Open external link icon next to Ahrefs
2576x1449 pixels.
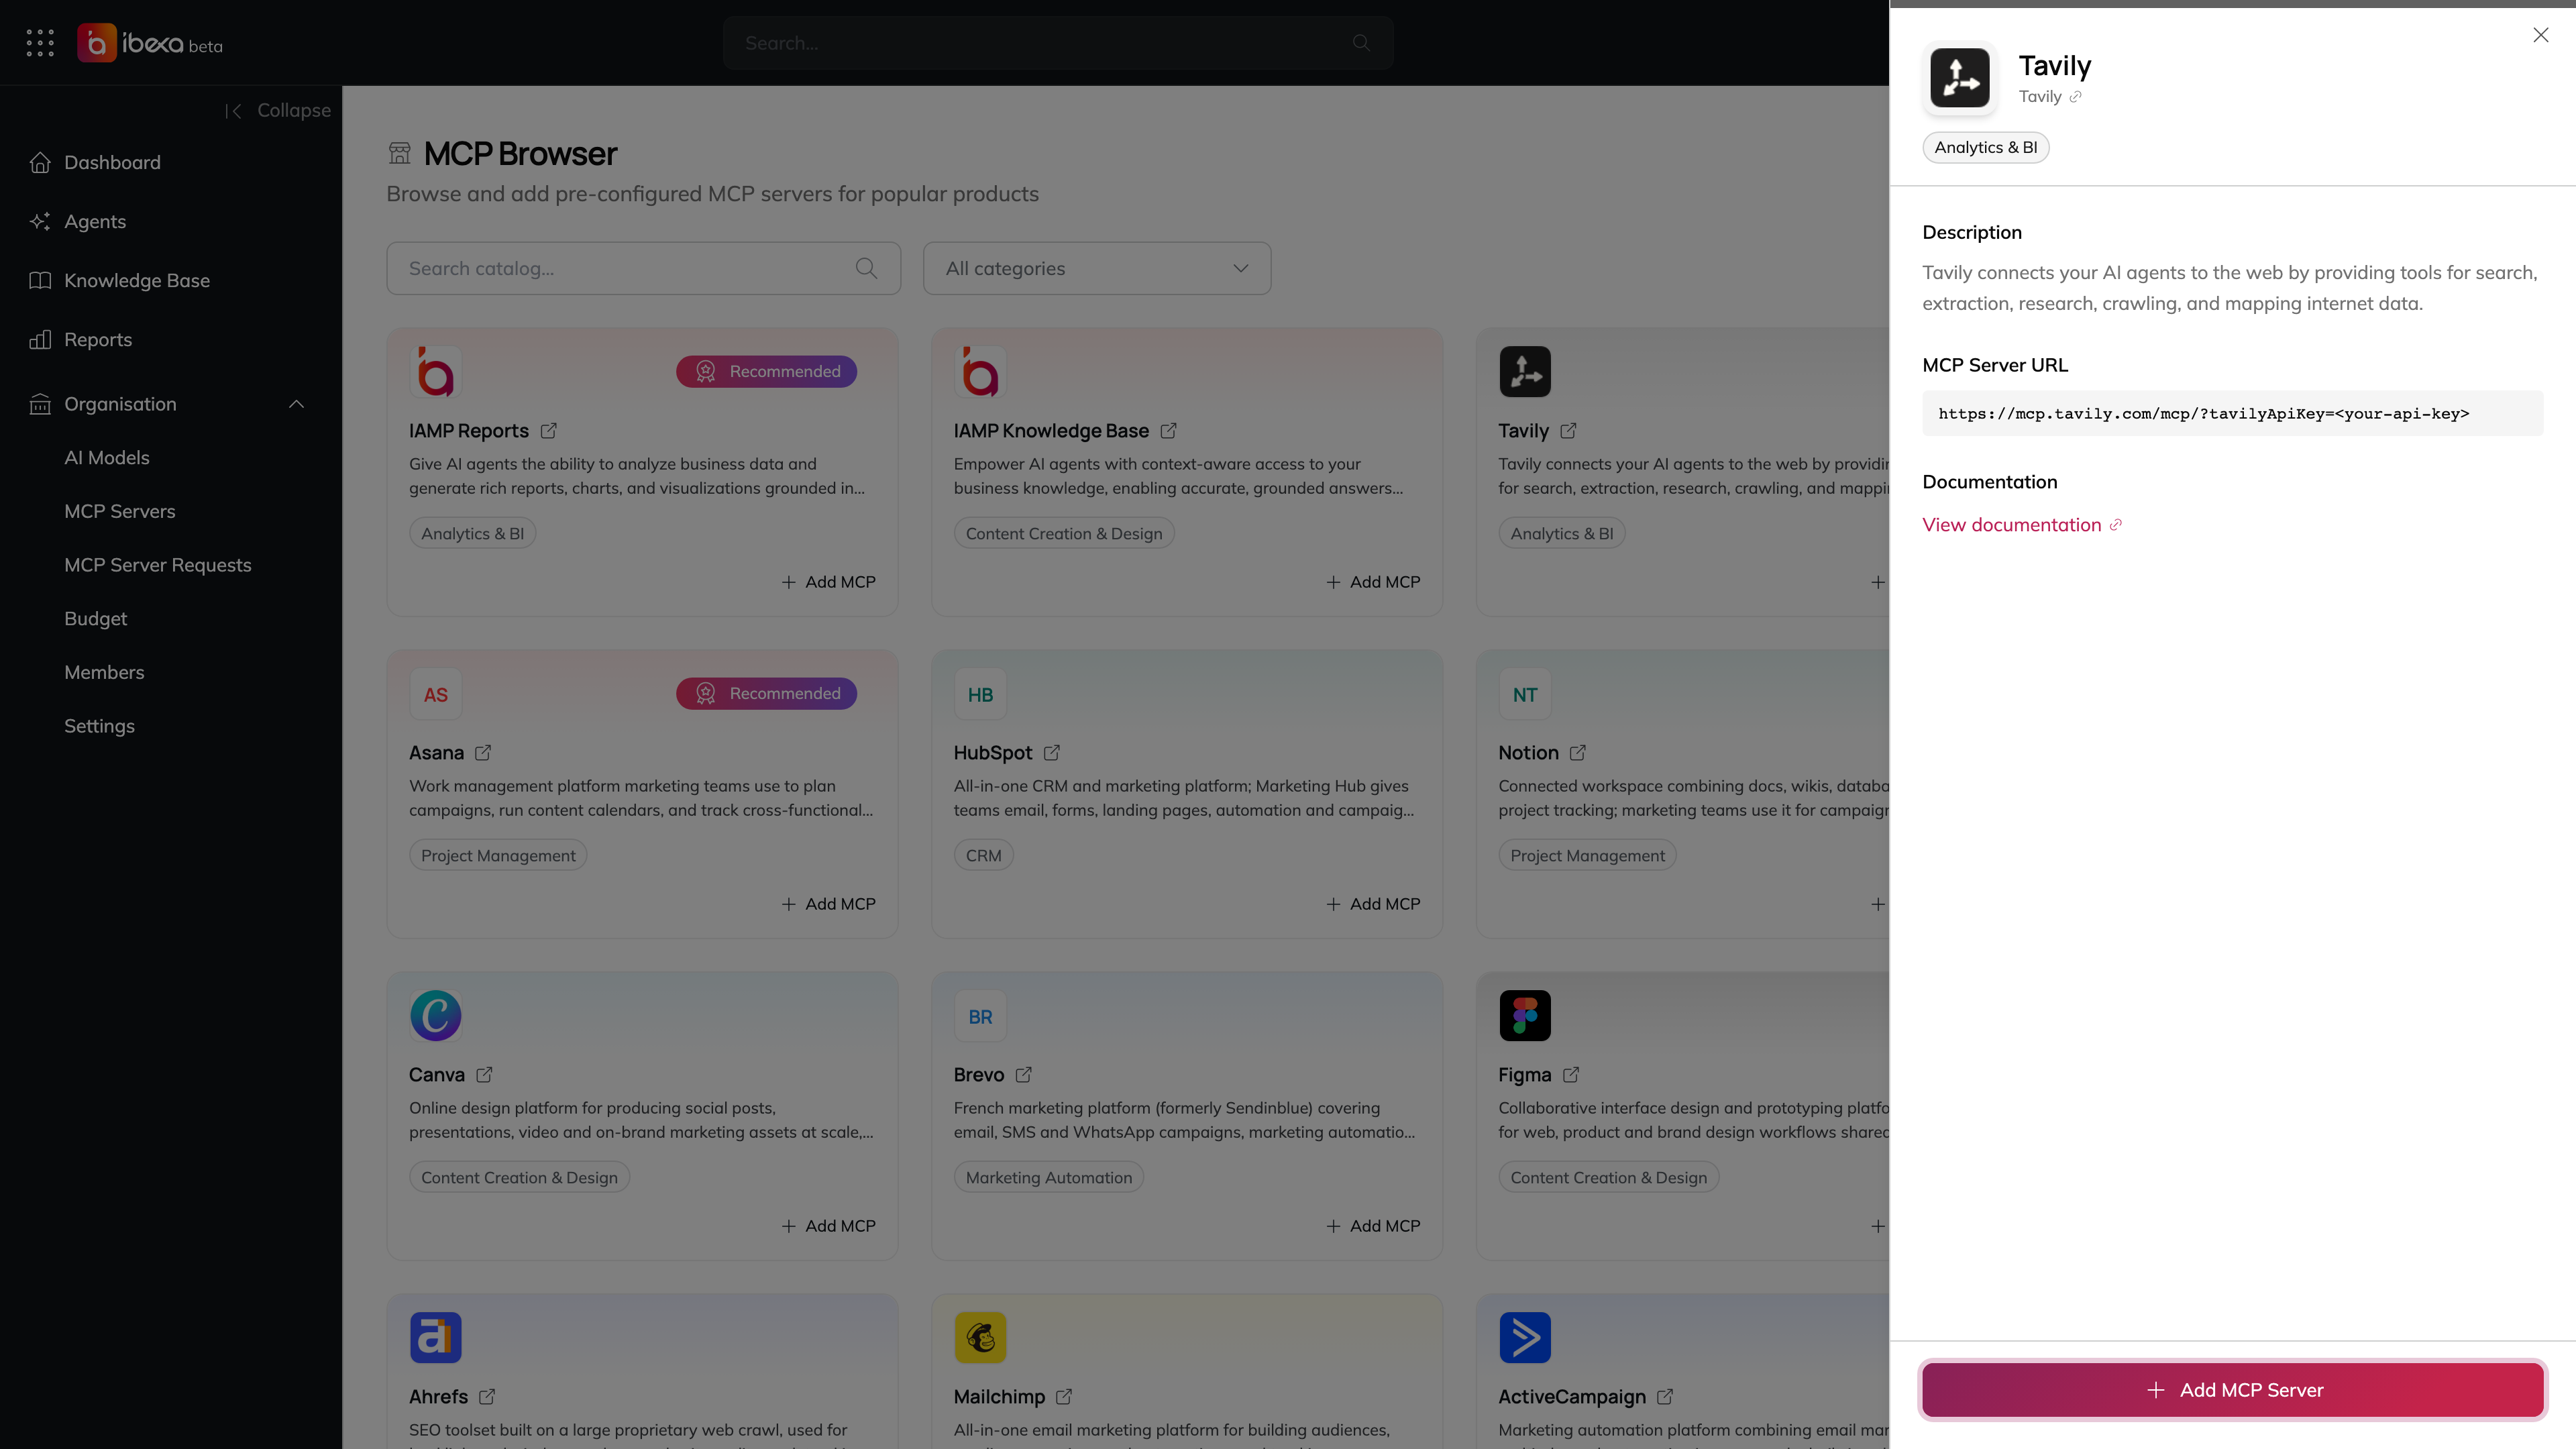(487, 1397)
